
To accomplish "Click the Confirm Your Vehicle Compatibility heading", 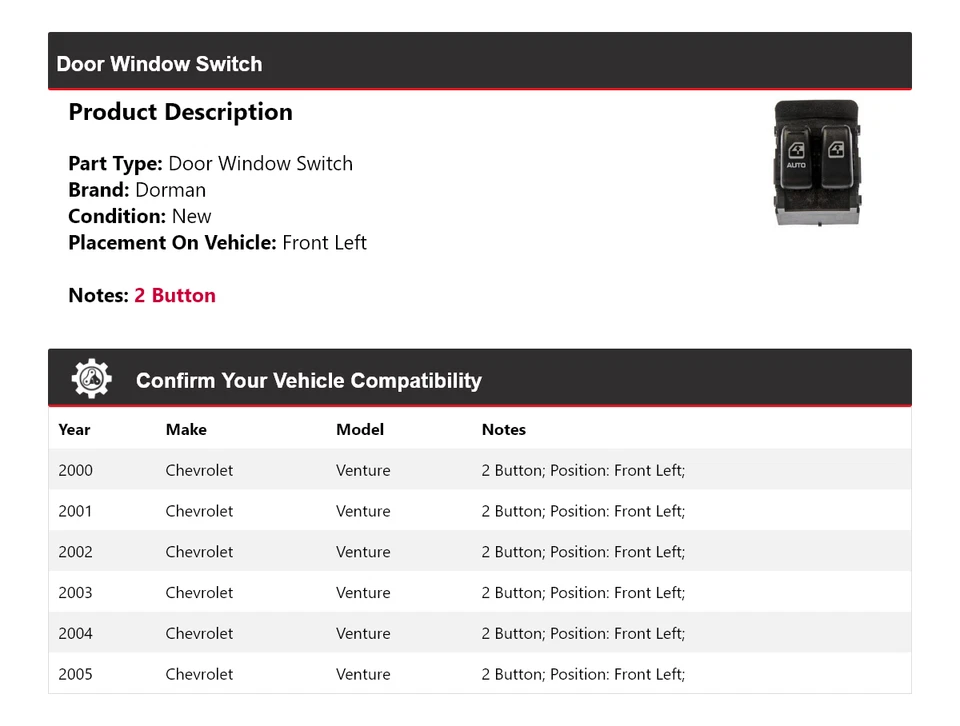I will (x=309, y=380).
